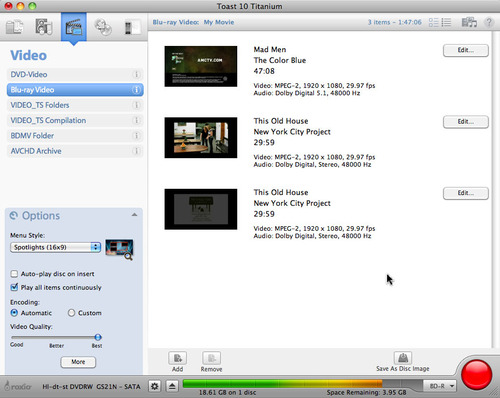Open the BD-R disc type dropdown

point(440,386)
